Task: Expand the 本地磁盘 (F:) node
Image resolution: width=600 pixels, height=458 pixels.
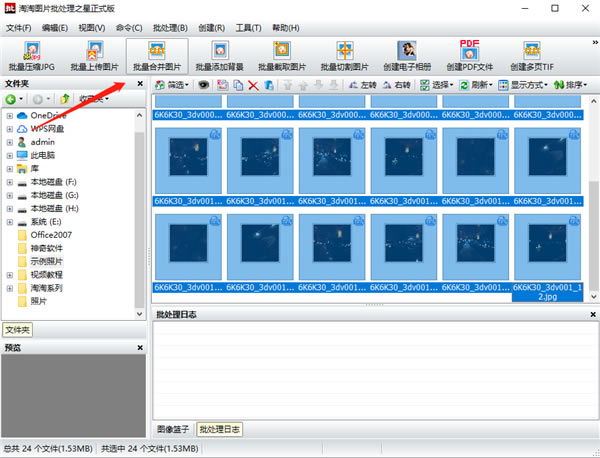Action: pos(10,182)
